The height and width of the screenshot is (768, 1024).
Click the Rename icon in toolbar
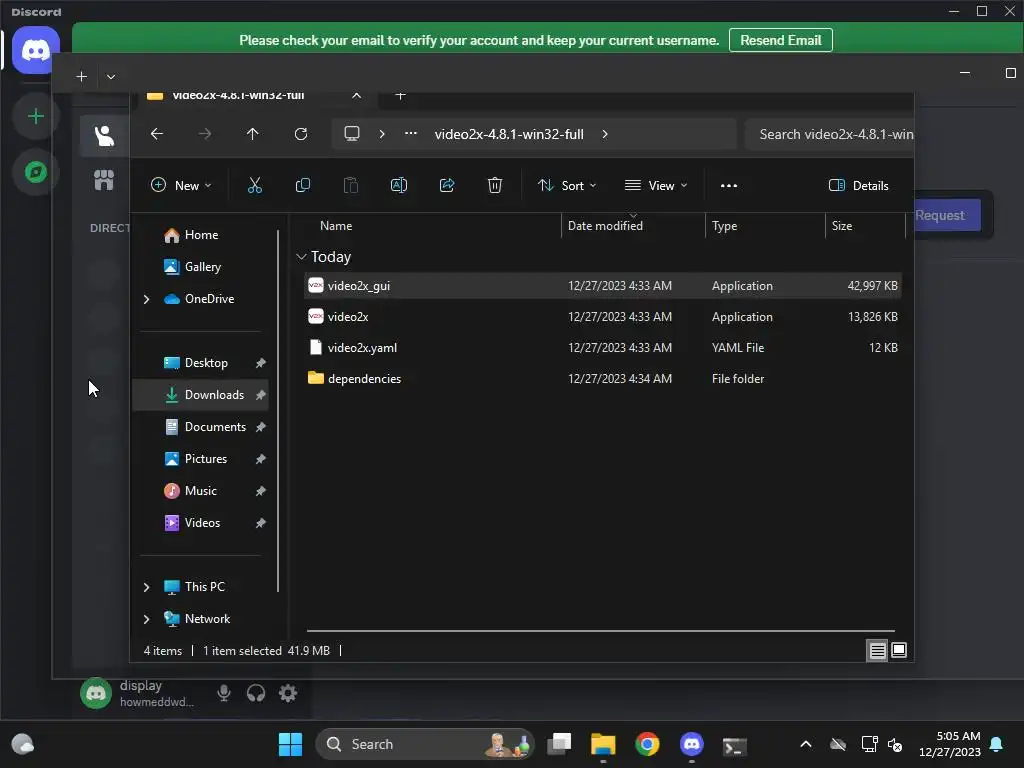pyautogui.click(x=398, y=185)
